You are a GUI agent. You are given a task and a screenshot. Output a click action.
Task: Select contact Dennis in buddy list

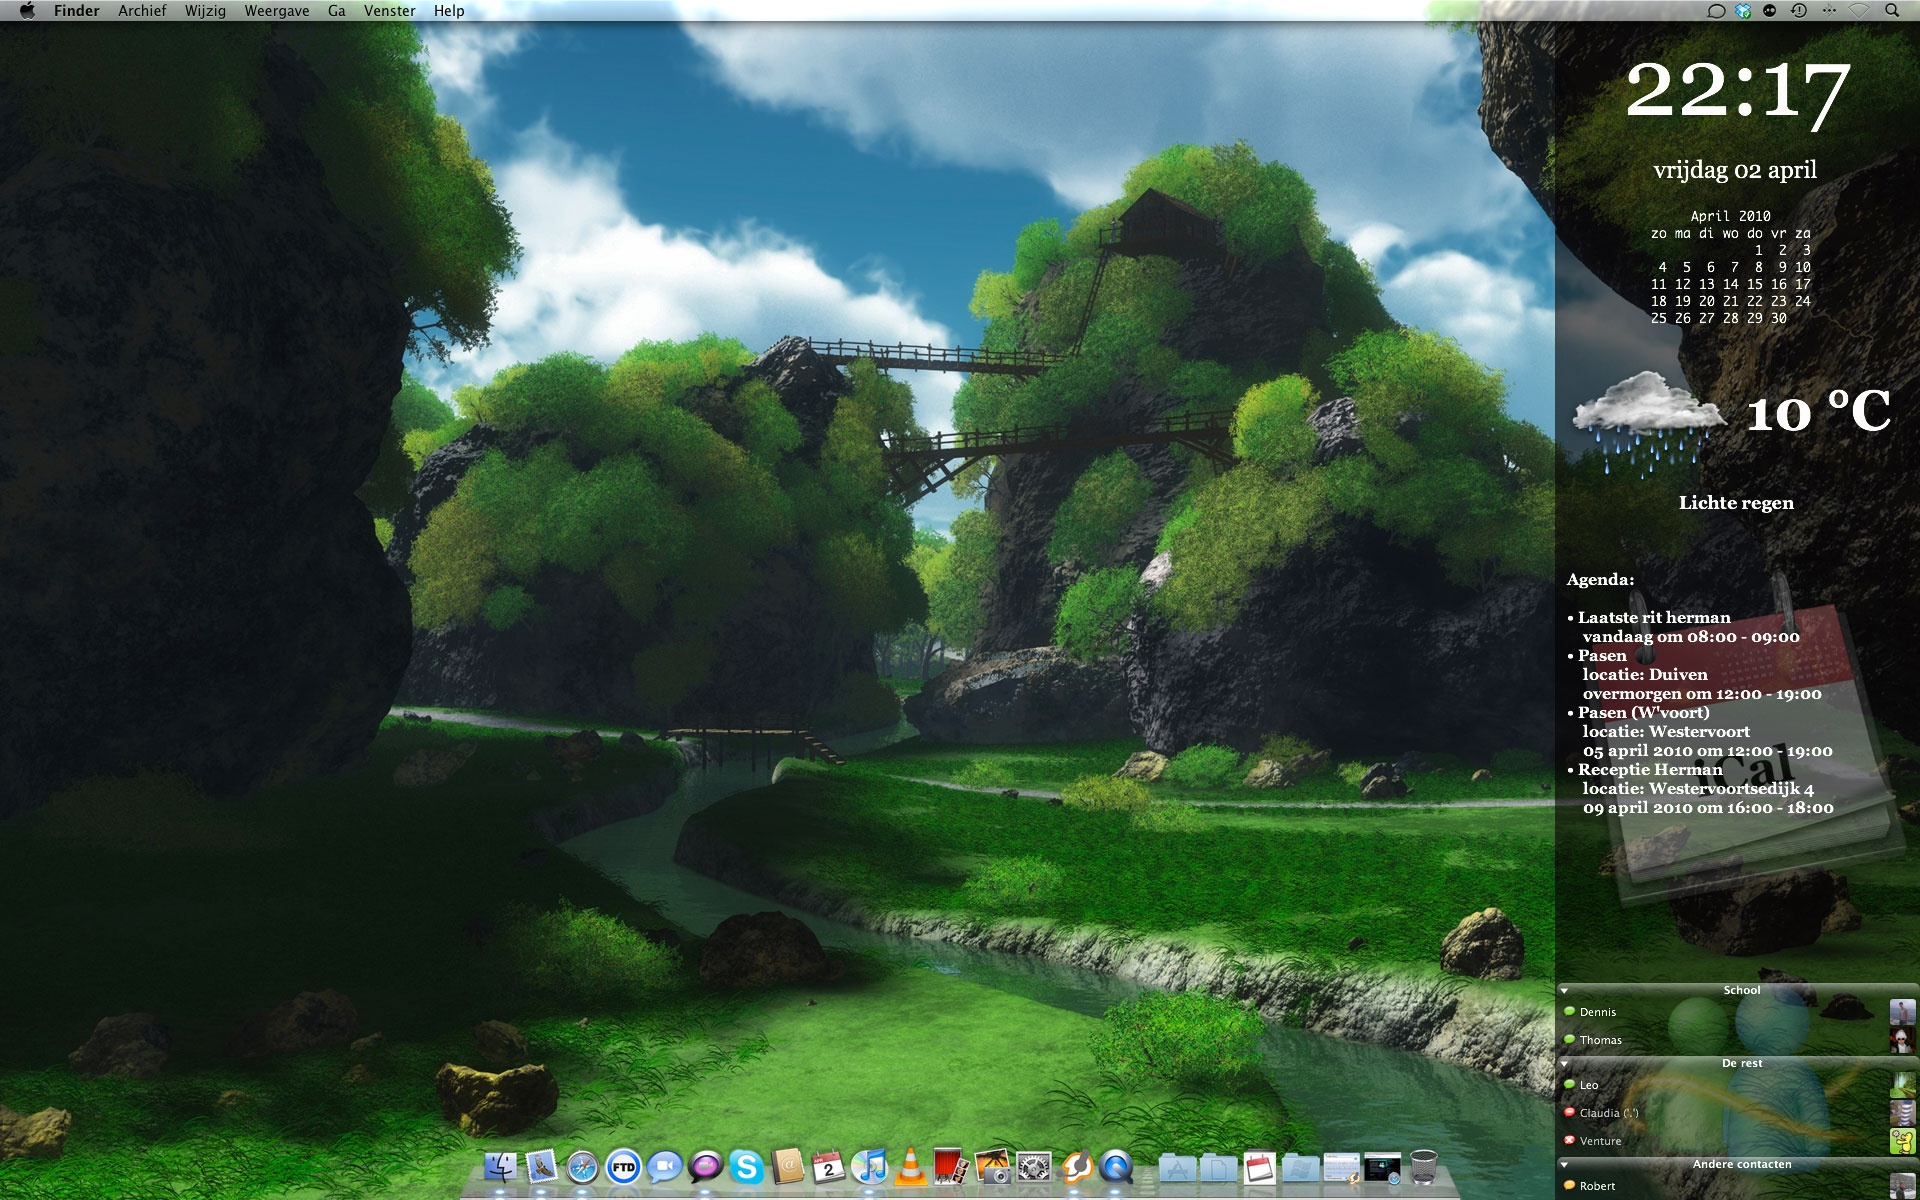point(1597,1012)
